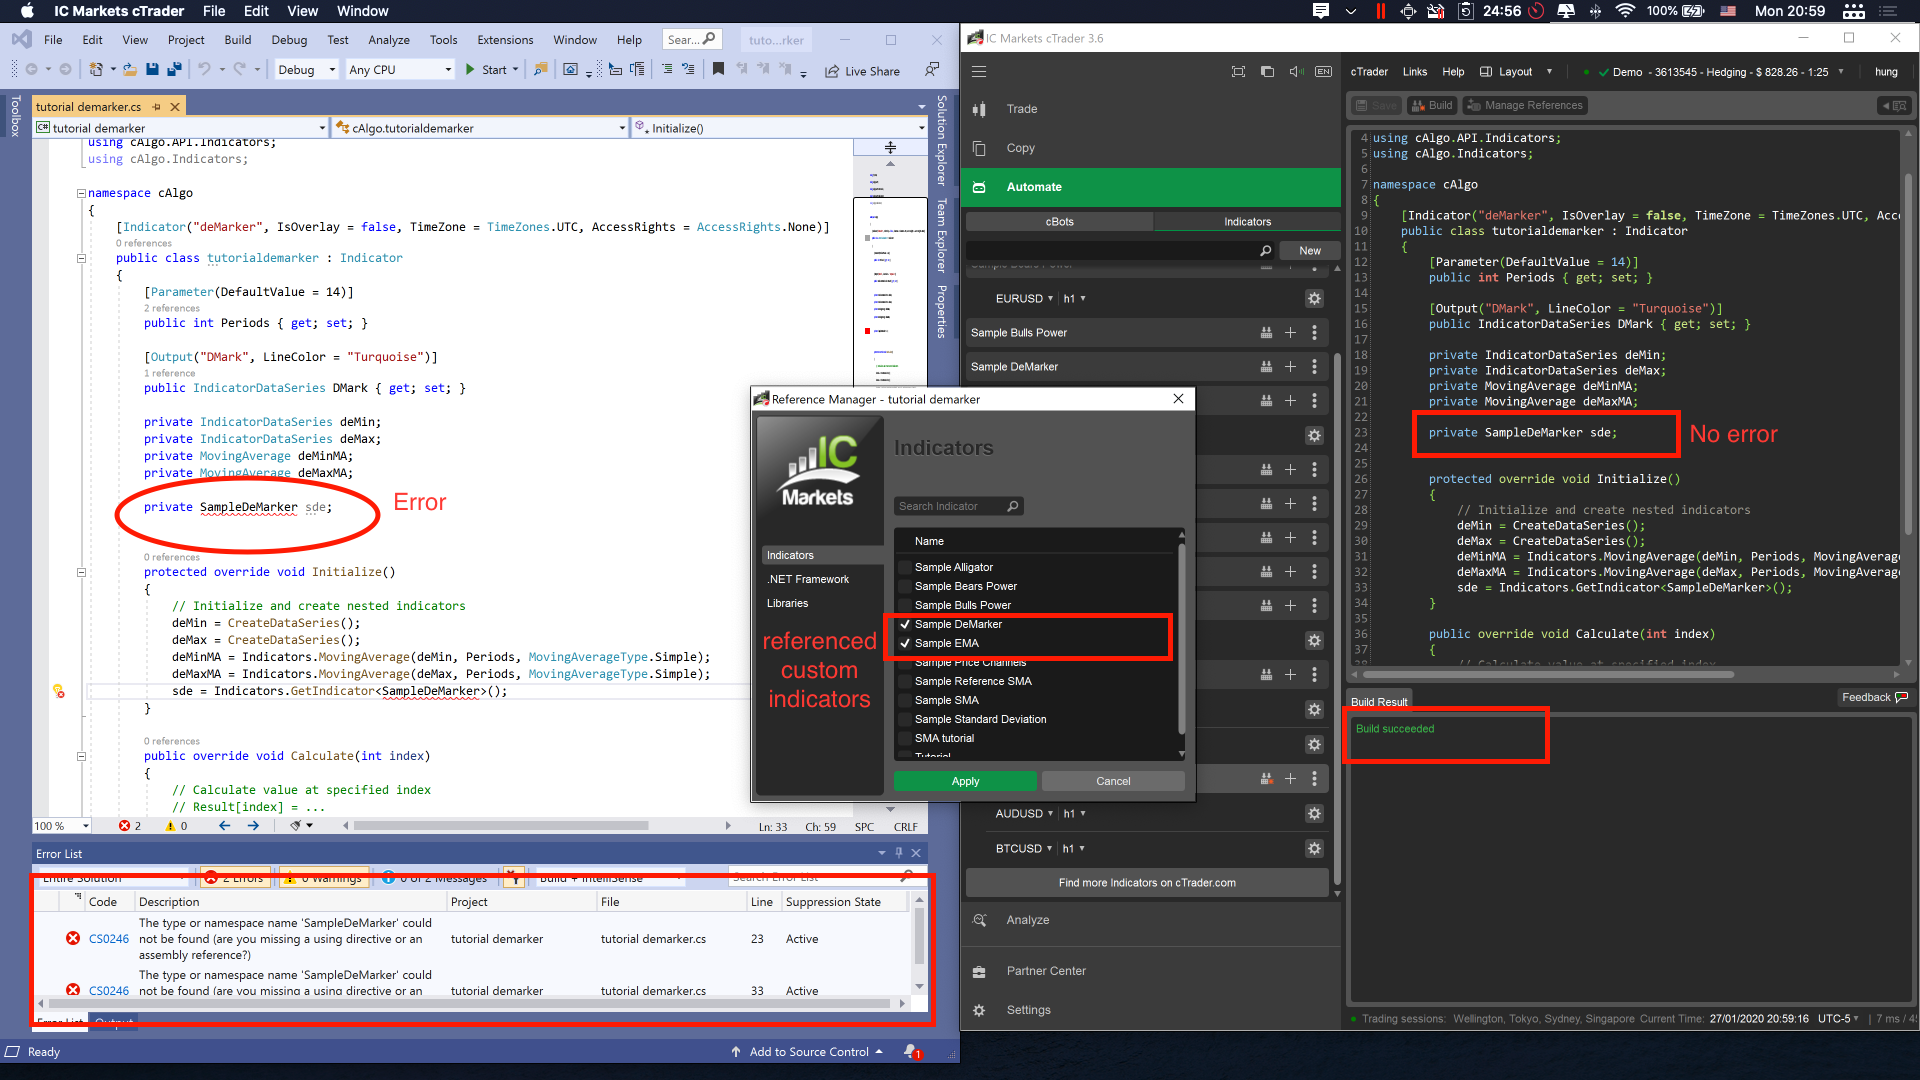This screenshot has height=1080, width=1920.
Task: Expand cTrader Layout dropdown
Action: coord(1516,72)
